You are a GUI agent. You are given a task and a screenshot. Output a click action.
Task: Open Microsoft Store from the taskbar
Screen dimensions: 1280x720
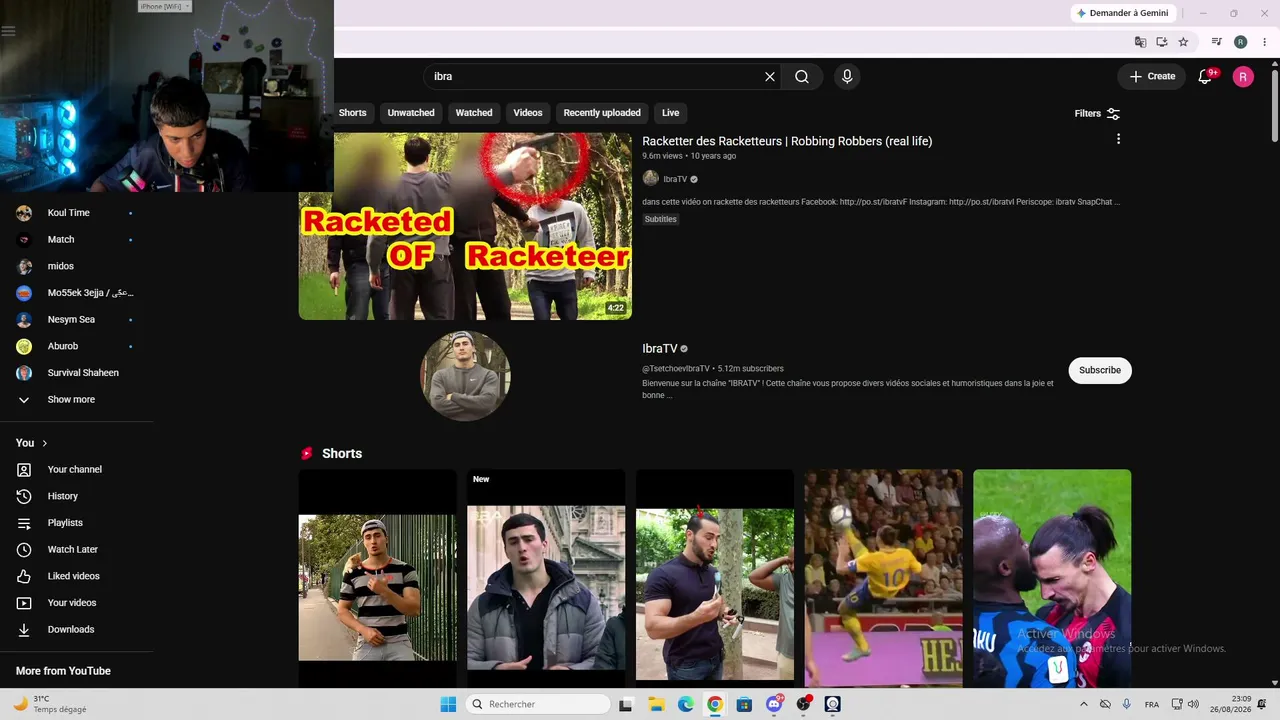(x=744, y=704)
